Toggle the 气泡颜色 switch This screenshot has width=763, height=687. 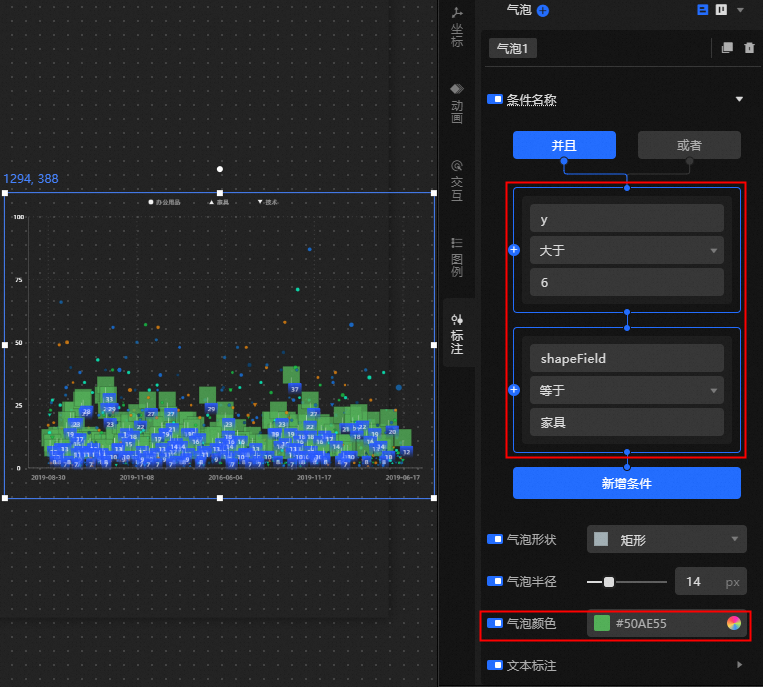494,623
